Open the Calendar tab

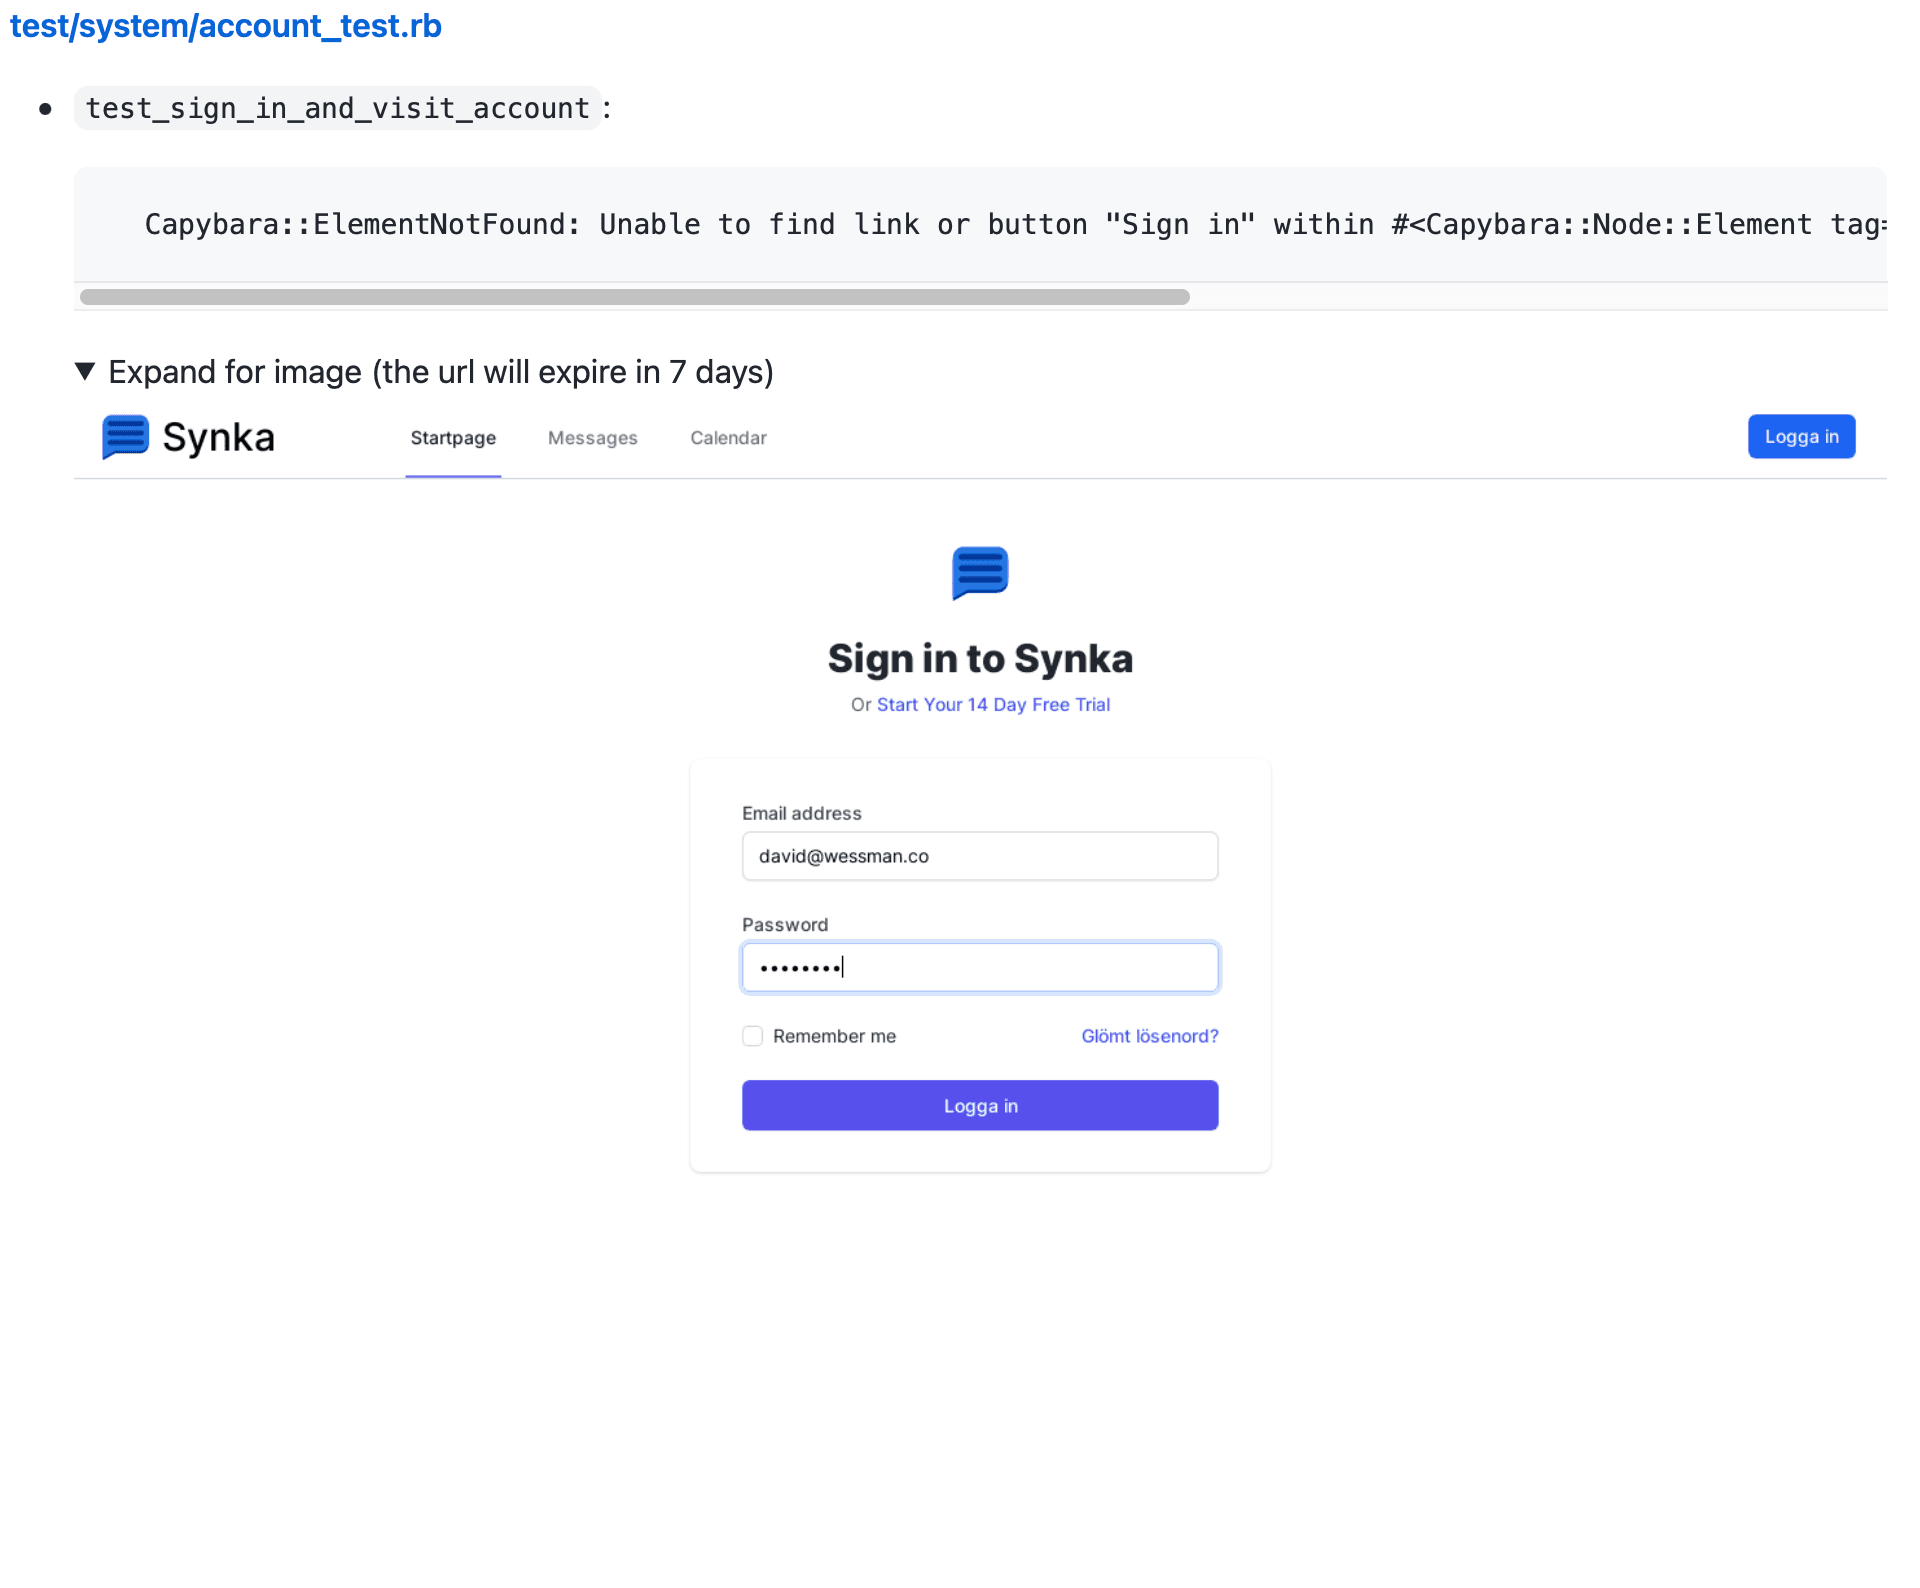point(728,437)
